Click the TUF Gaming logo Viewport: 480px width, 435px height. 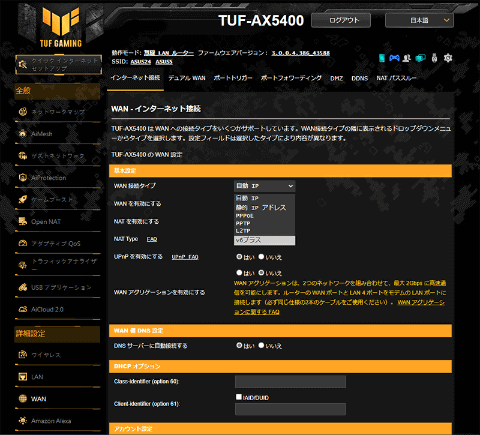[61, 27]
